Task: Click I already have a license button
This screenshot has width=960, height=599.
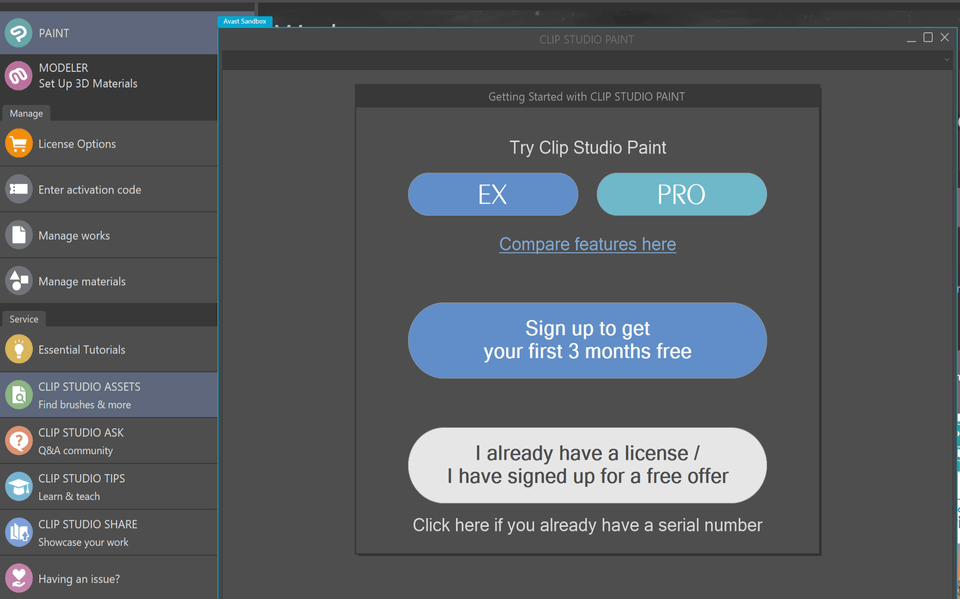Action: pyautogui.click(x=587, y=465)
